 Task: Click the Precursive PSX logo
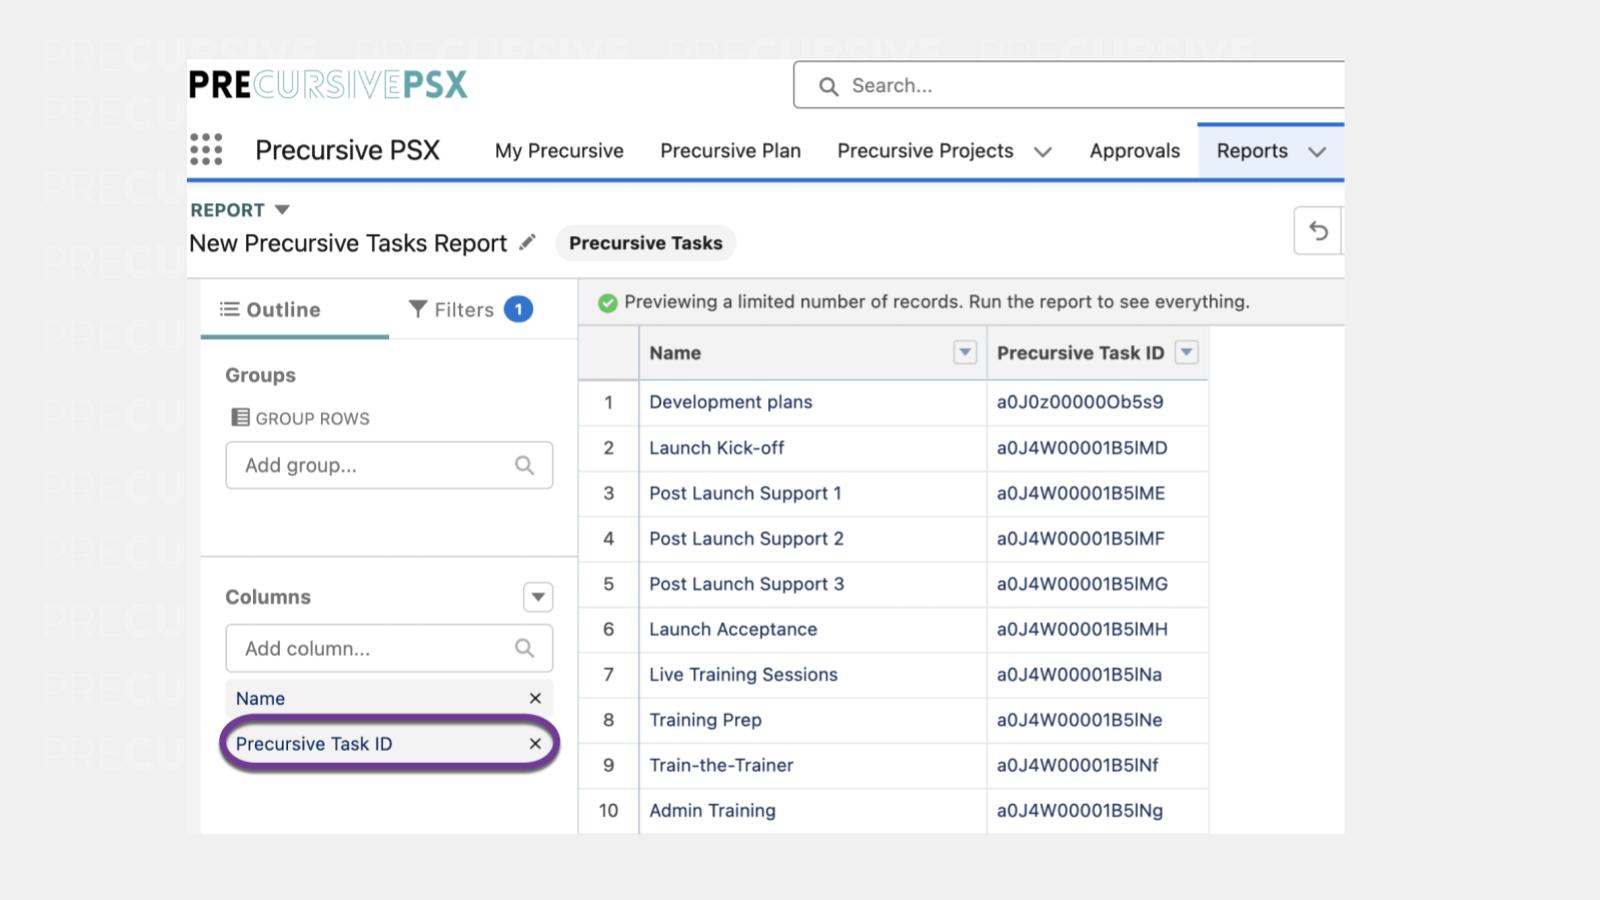[x=328, y=85]
